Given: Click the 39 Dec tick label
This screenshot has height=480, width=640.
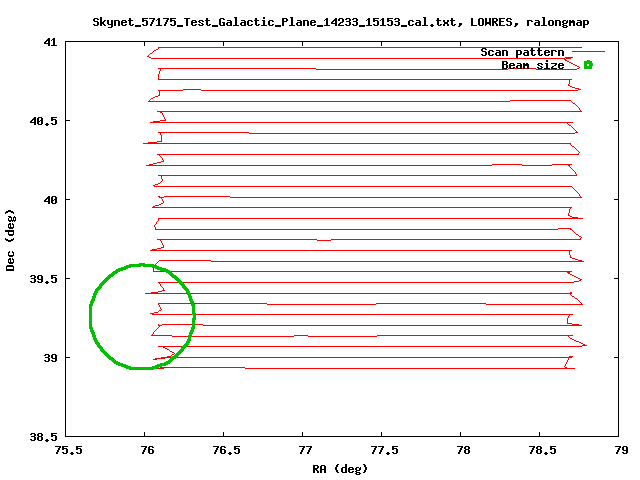Looking at the screenshot, I should click(x=50, y=358).
